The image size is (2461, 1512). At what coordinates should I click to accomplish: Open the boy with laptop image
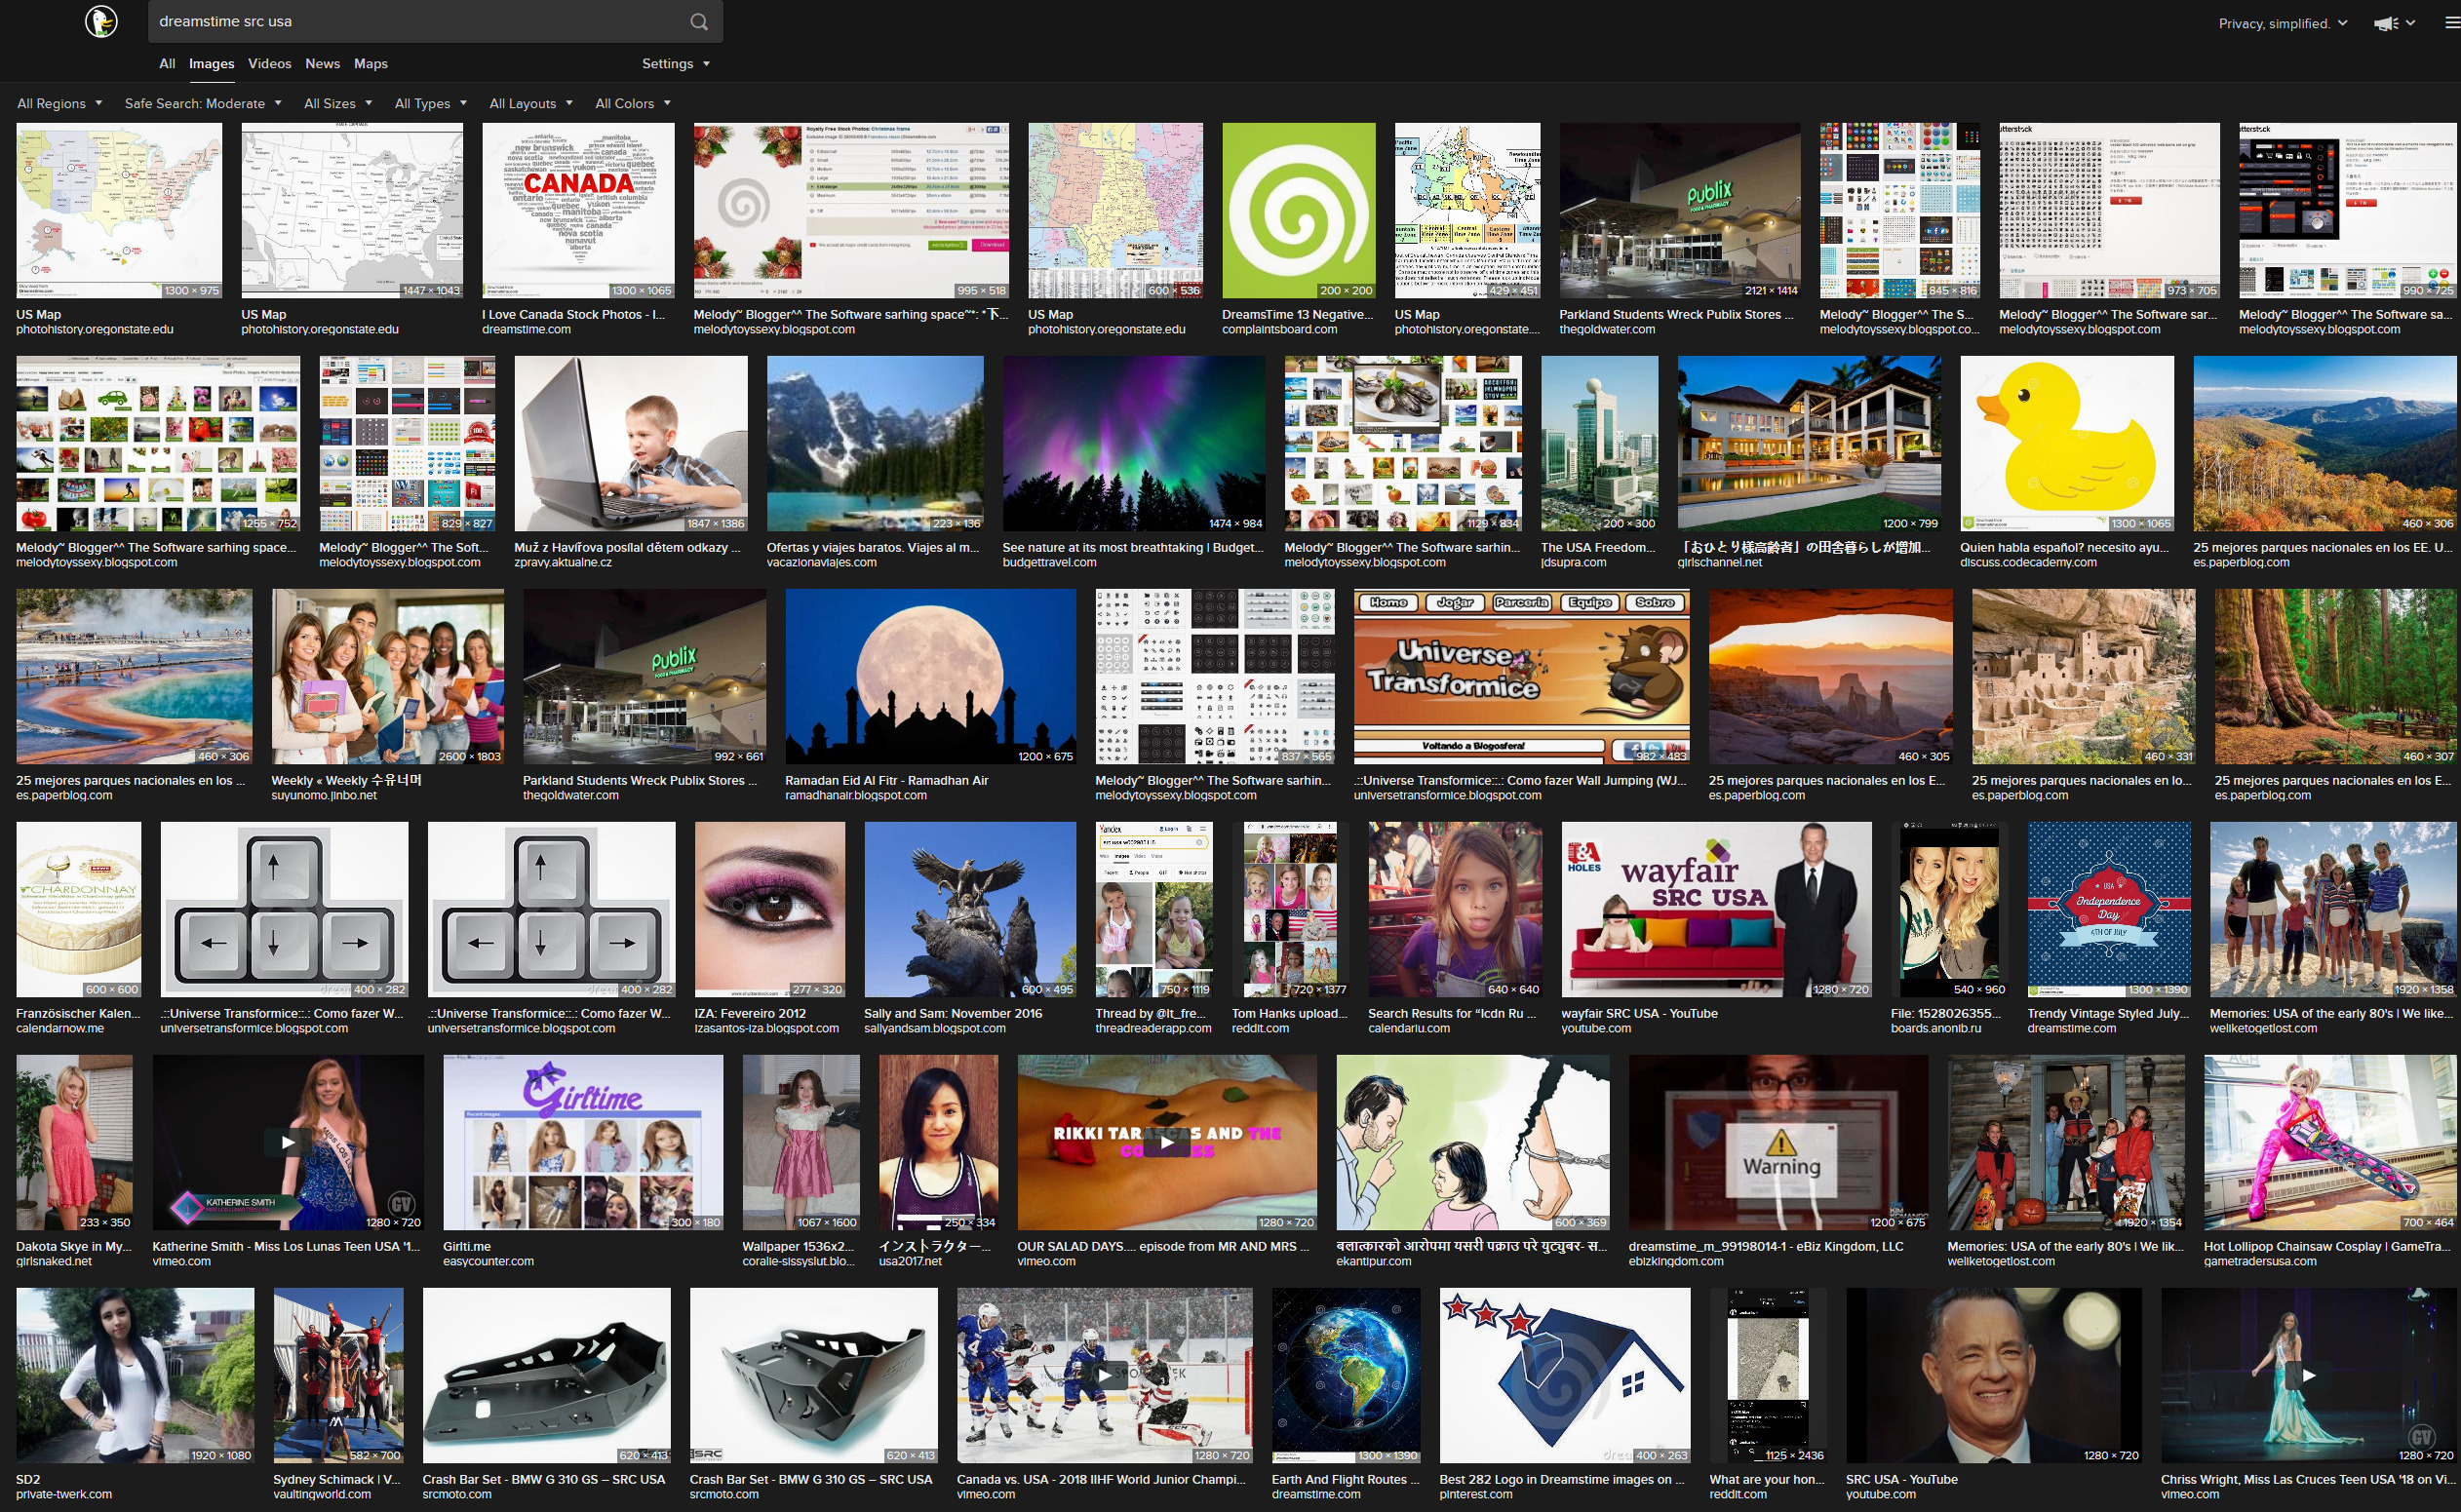630,444
